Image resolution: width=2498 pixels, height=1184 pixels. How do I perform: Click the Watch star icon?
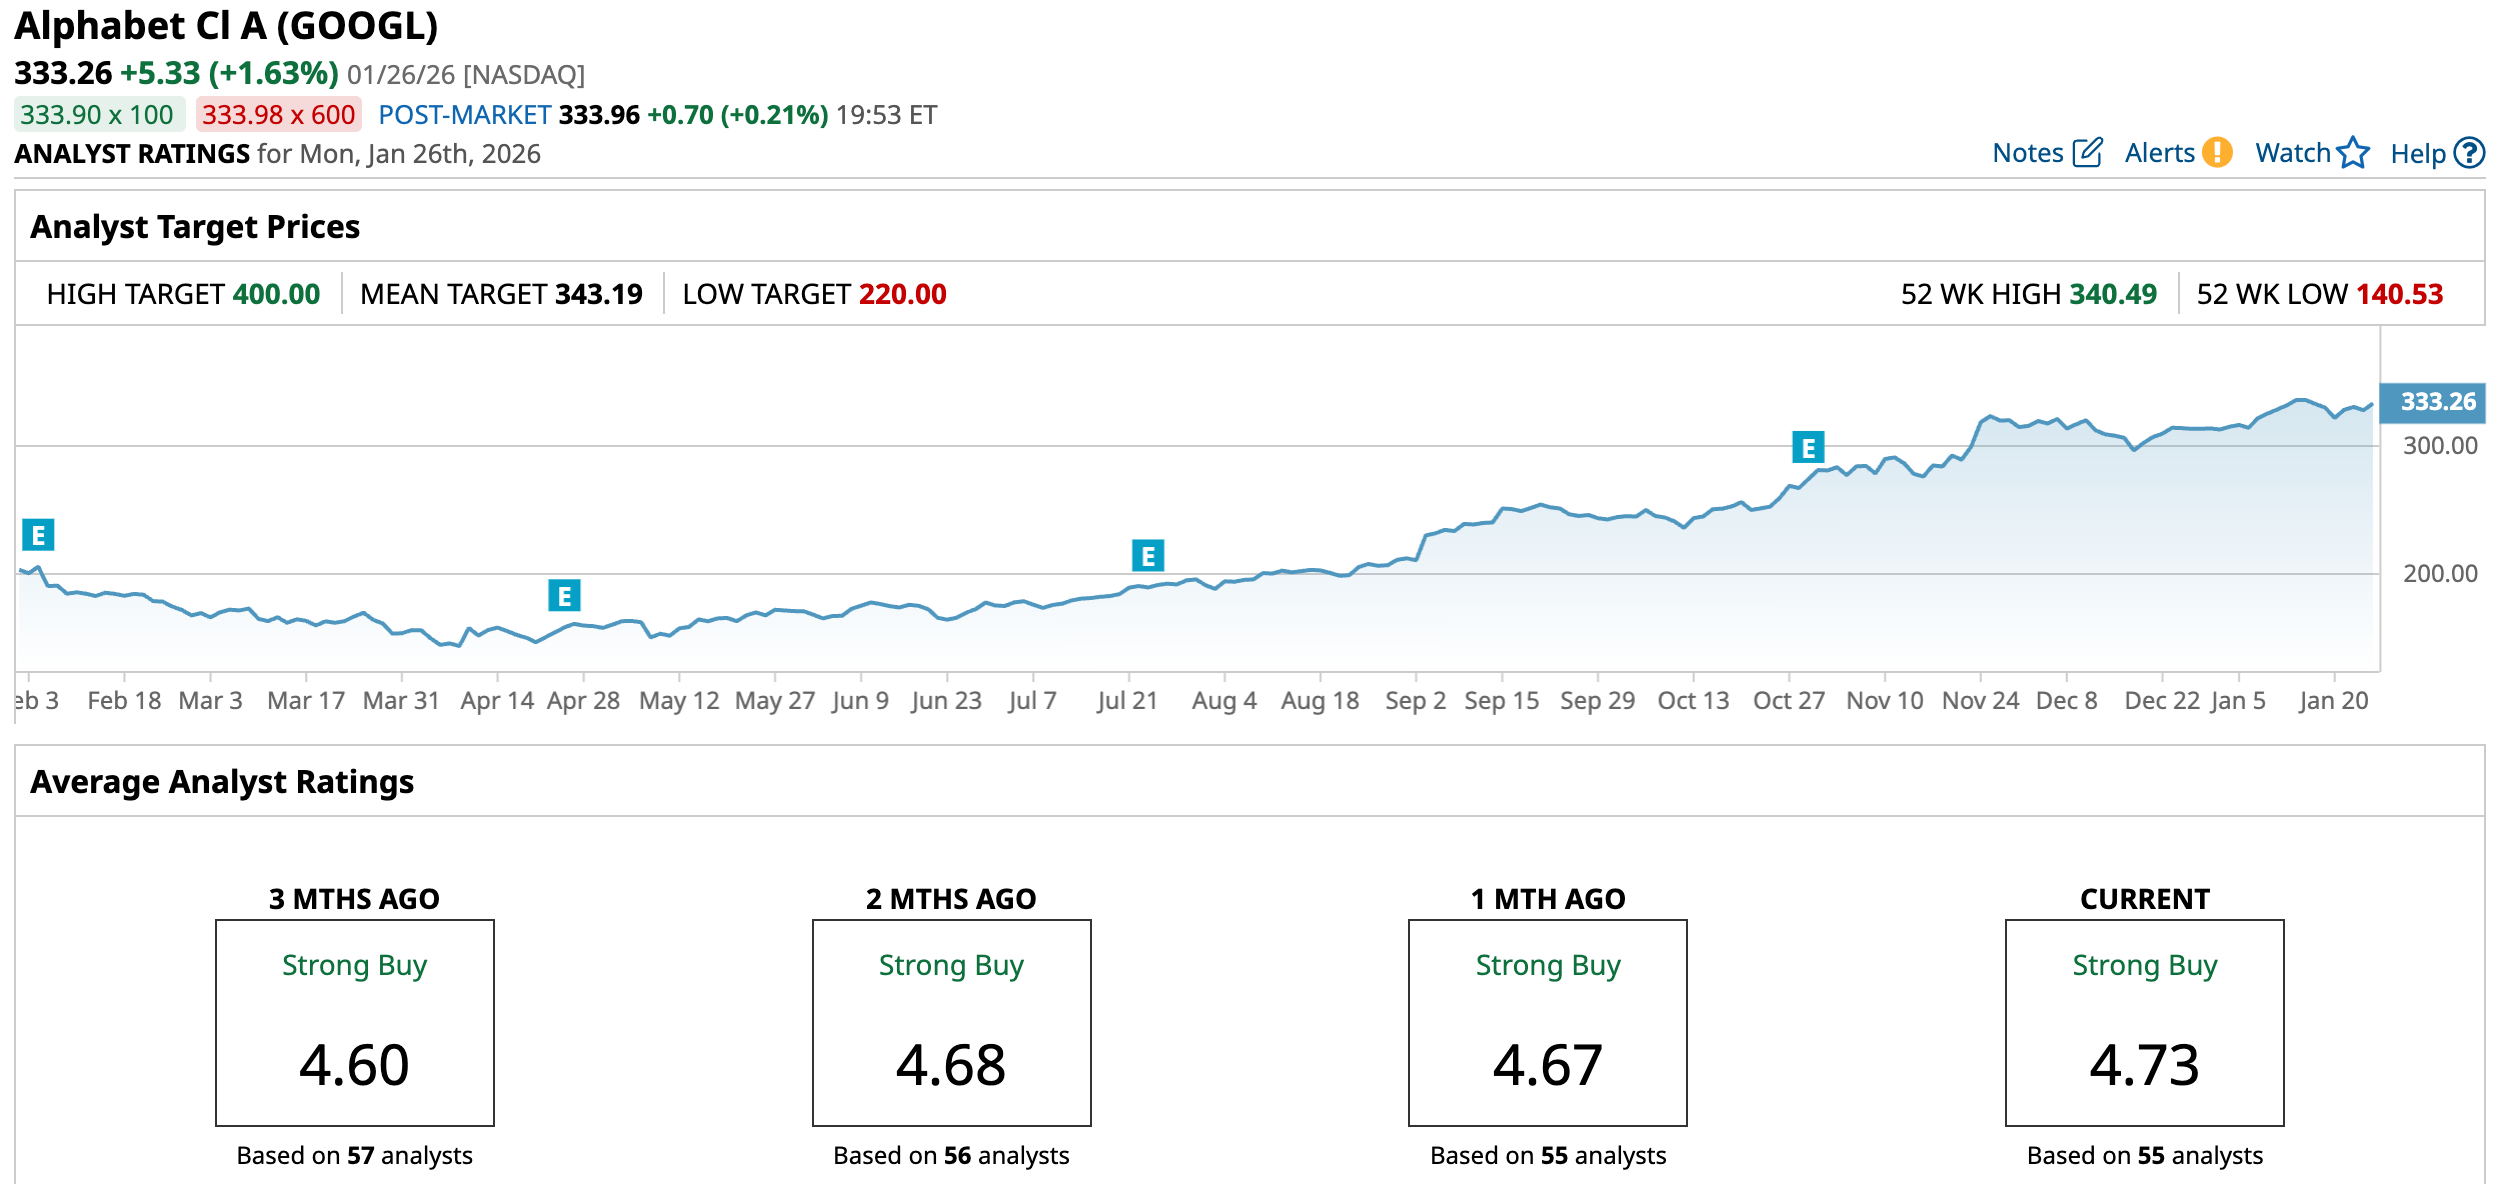tap(2354, 153)
